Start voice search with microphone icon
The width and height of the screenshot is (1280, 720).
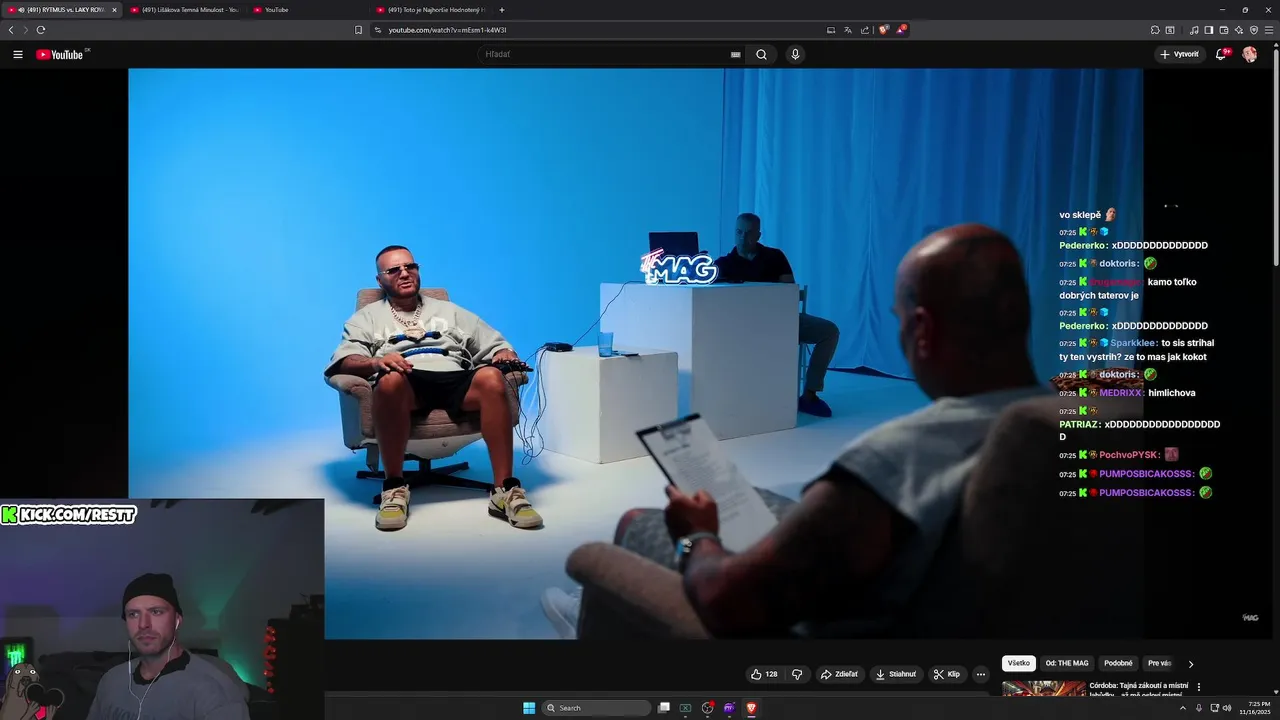click(x=795, y=54)
